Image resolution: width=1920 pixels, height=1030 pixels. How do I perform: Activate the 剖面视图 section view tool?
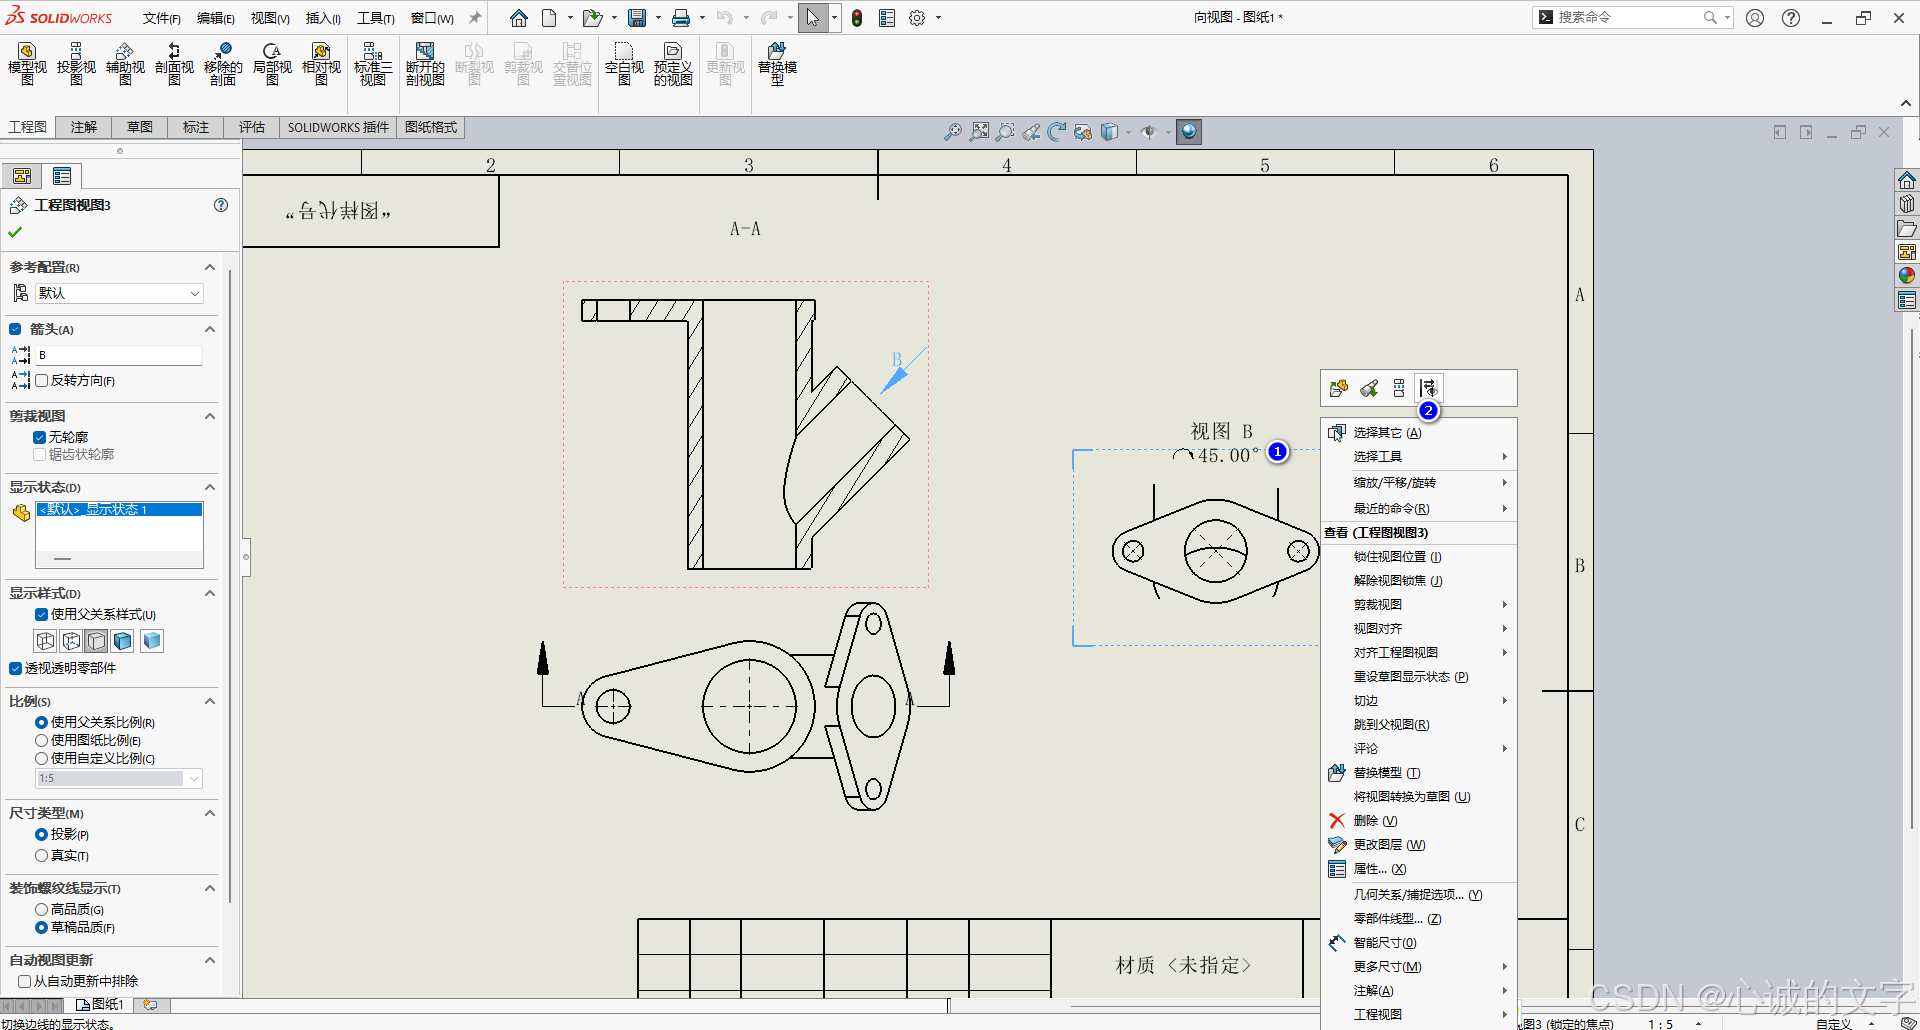click(174, 64)
